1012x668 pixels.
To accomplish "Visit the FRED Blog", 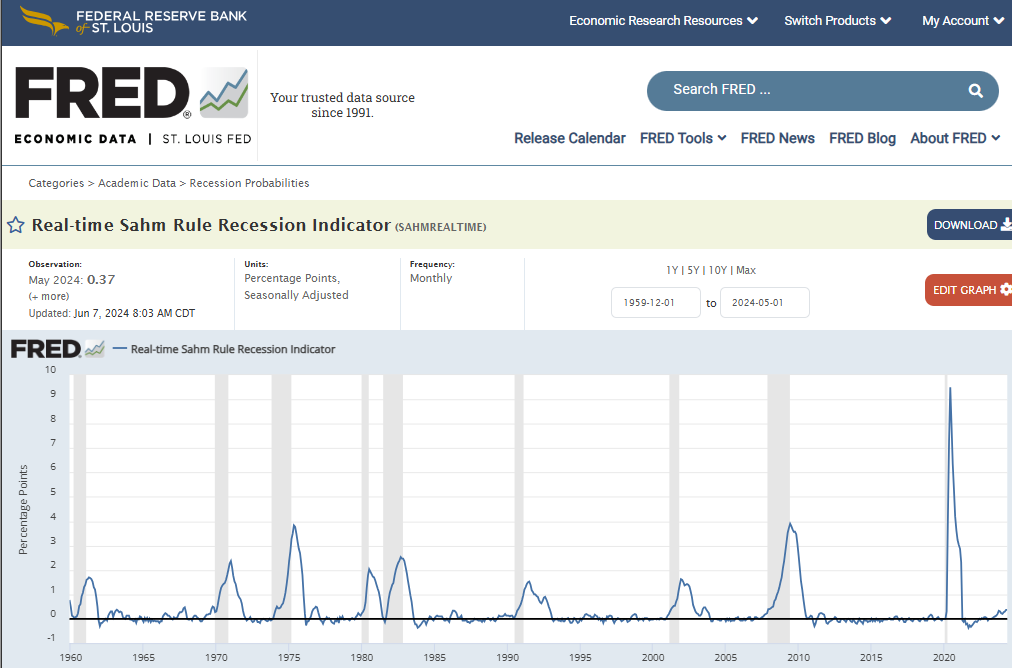I will point(862,138).
